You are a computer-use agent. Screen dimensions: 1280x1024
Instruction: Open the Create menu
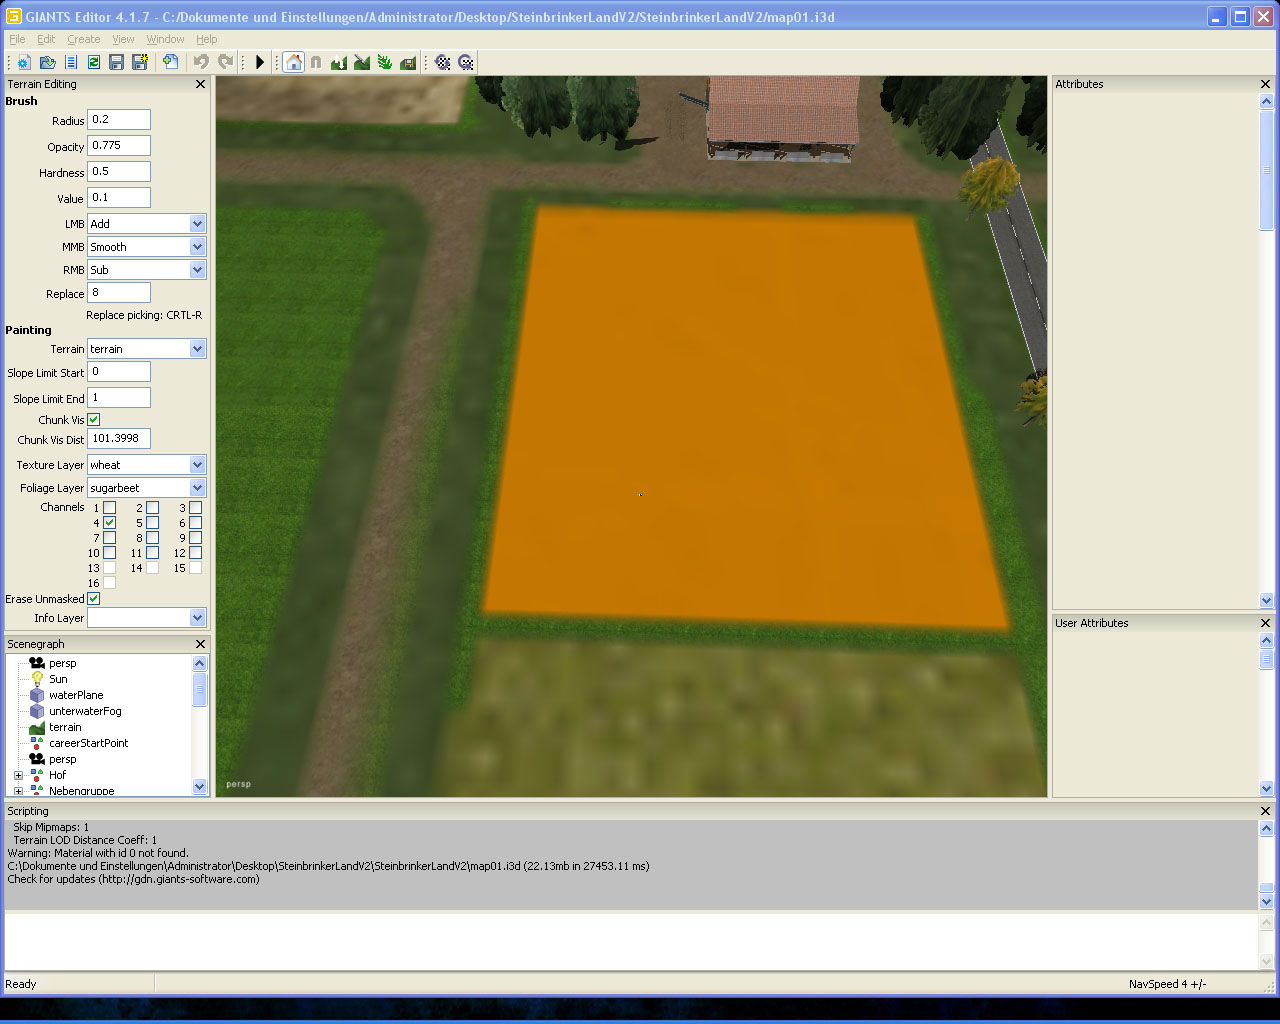(83, 39)
